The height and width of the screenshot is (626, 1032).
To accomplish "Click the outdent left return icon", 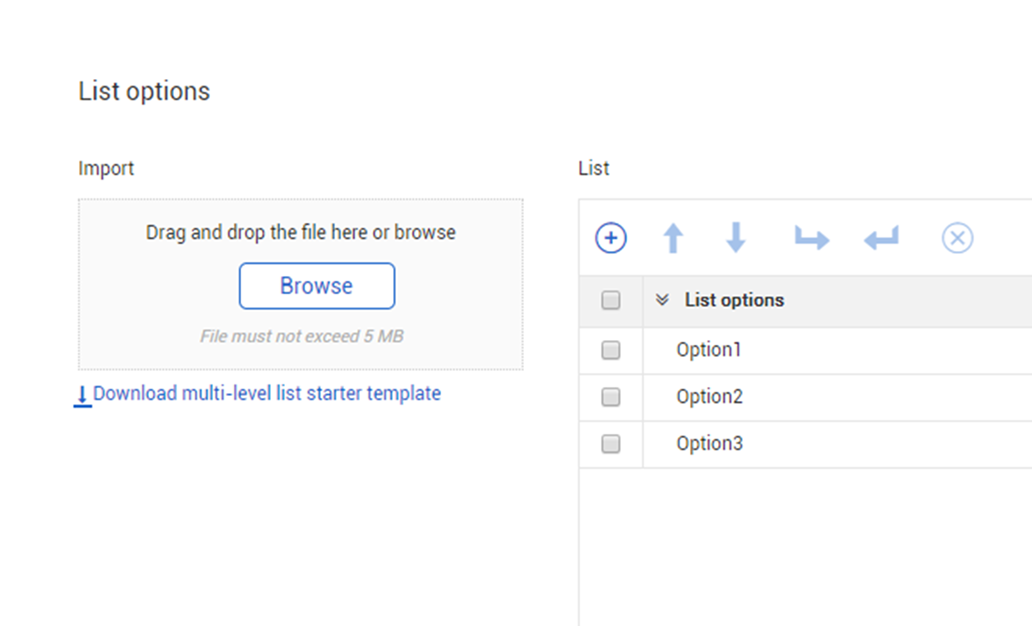I will (x=881, y=238).
